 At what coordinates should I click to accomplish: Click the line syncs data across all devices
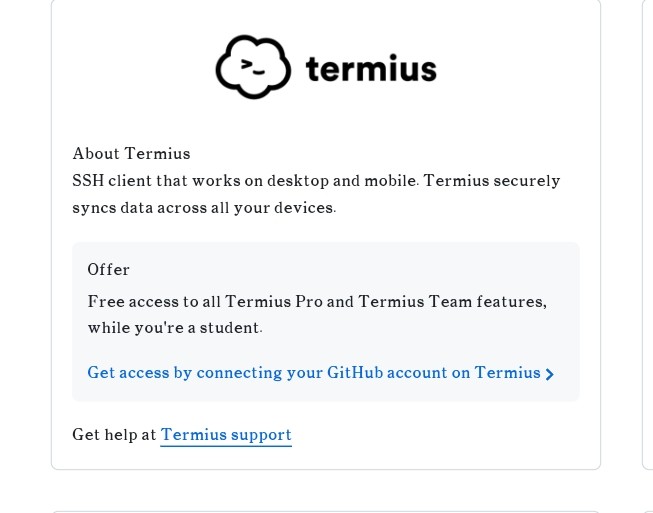point(204,207)
